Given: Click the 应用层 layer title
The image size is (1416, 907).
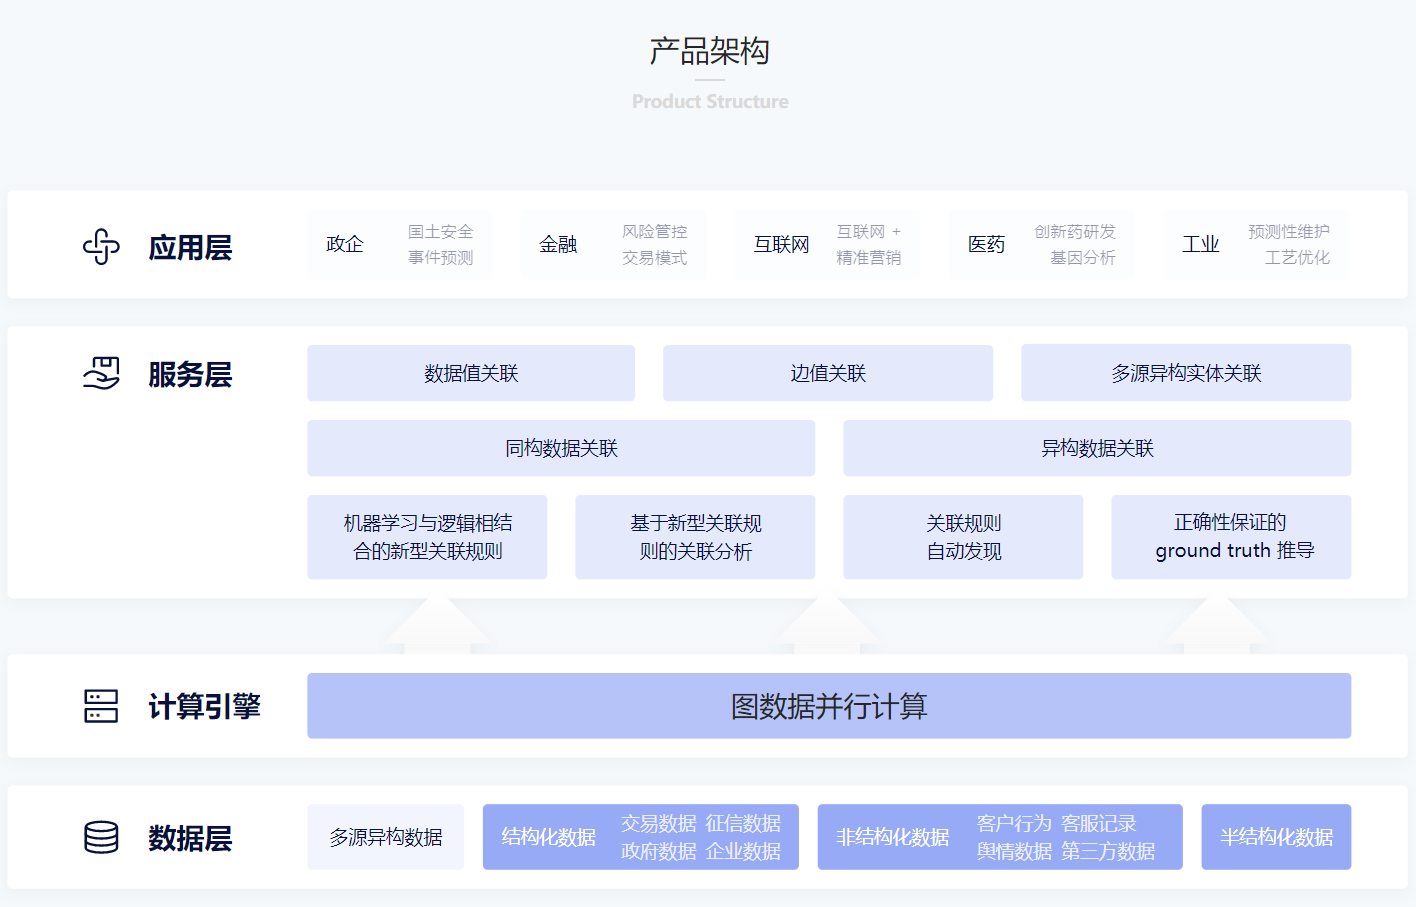Looking at the screenshot, I should click(x=190, y=247).
